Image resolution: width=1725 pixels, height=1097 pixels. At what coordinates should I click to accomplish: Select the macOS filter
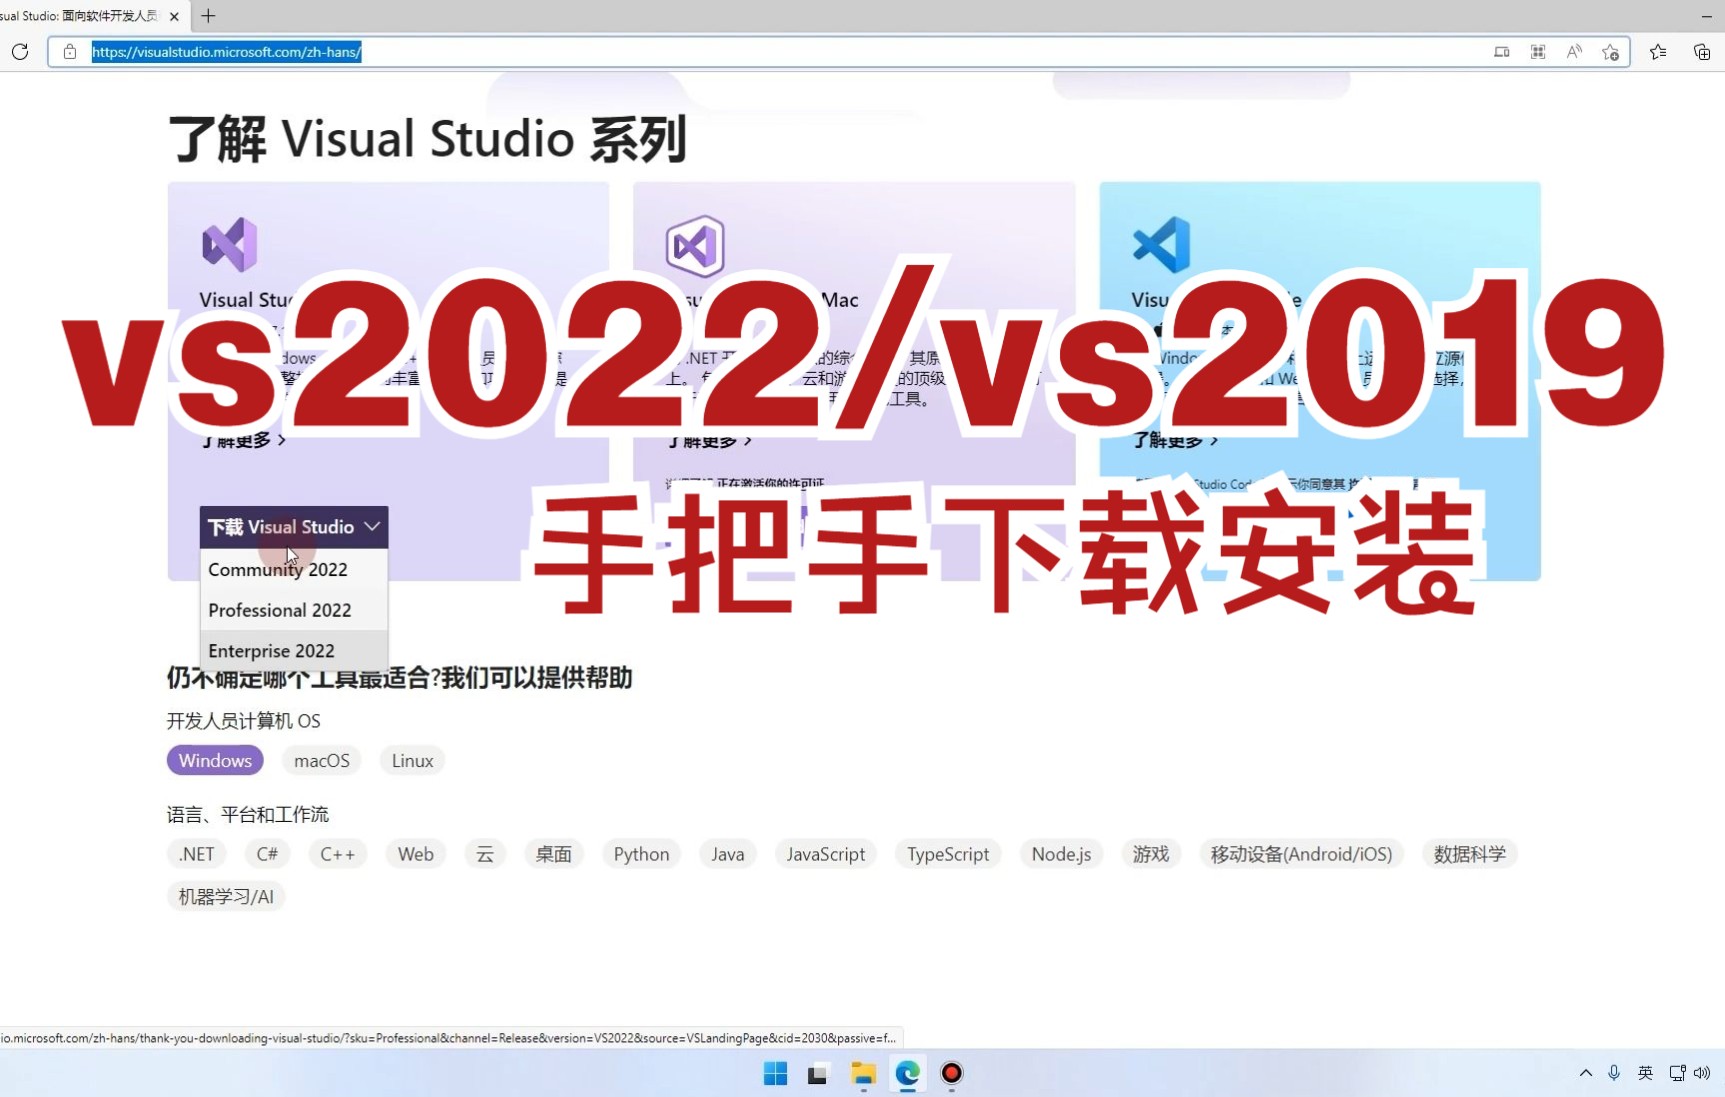pos(322,760)
